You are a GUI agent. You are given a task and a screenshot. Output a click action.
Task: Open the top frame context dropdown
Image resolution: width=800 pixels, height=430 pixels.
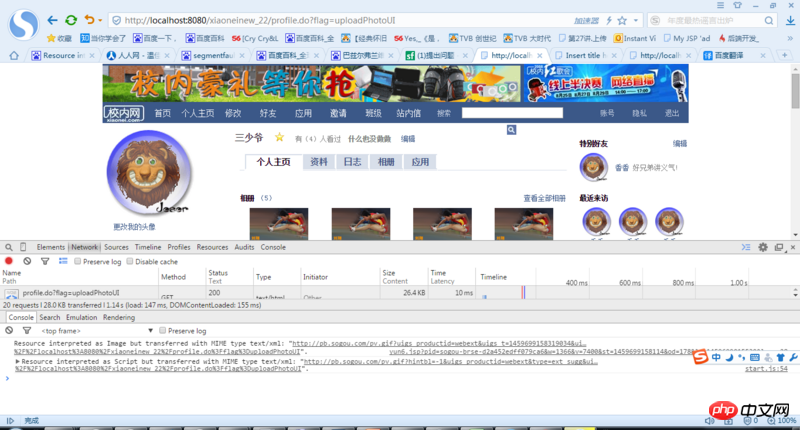[x=97, y=331]
